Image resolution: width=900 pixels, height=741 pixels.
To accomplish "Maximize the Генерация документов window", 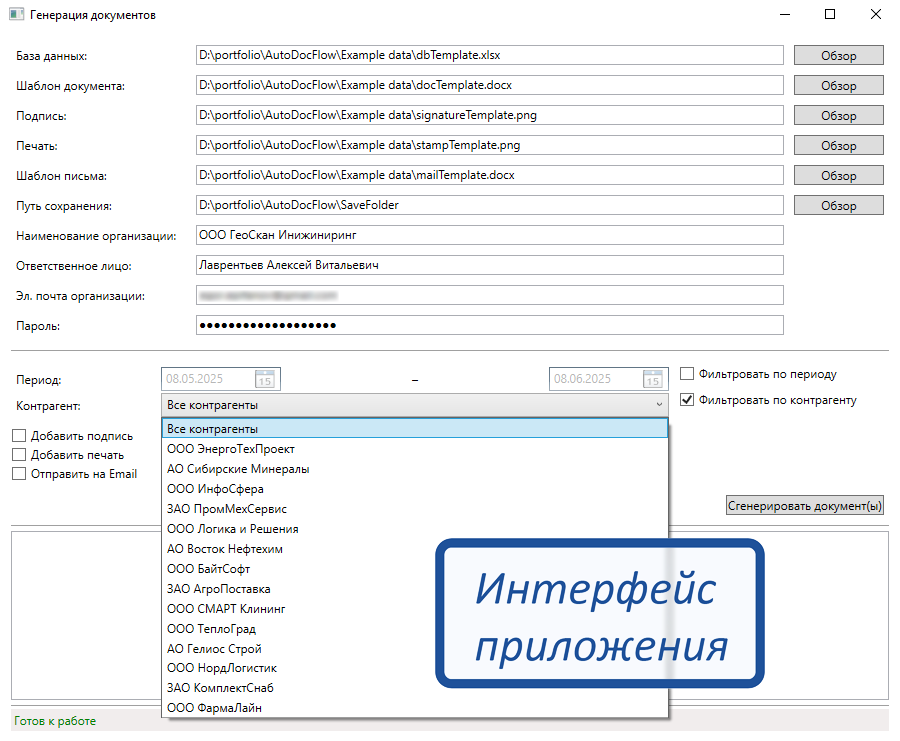I will (x=830, y=14).
